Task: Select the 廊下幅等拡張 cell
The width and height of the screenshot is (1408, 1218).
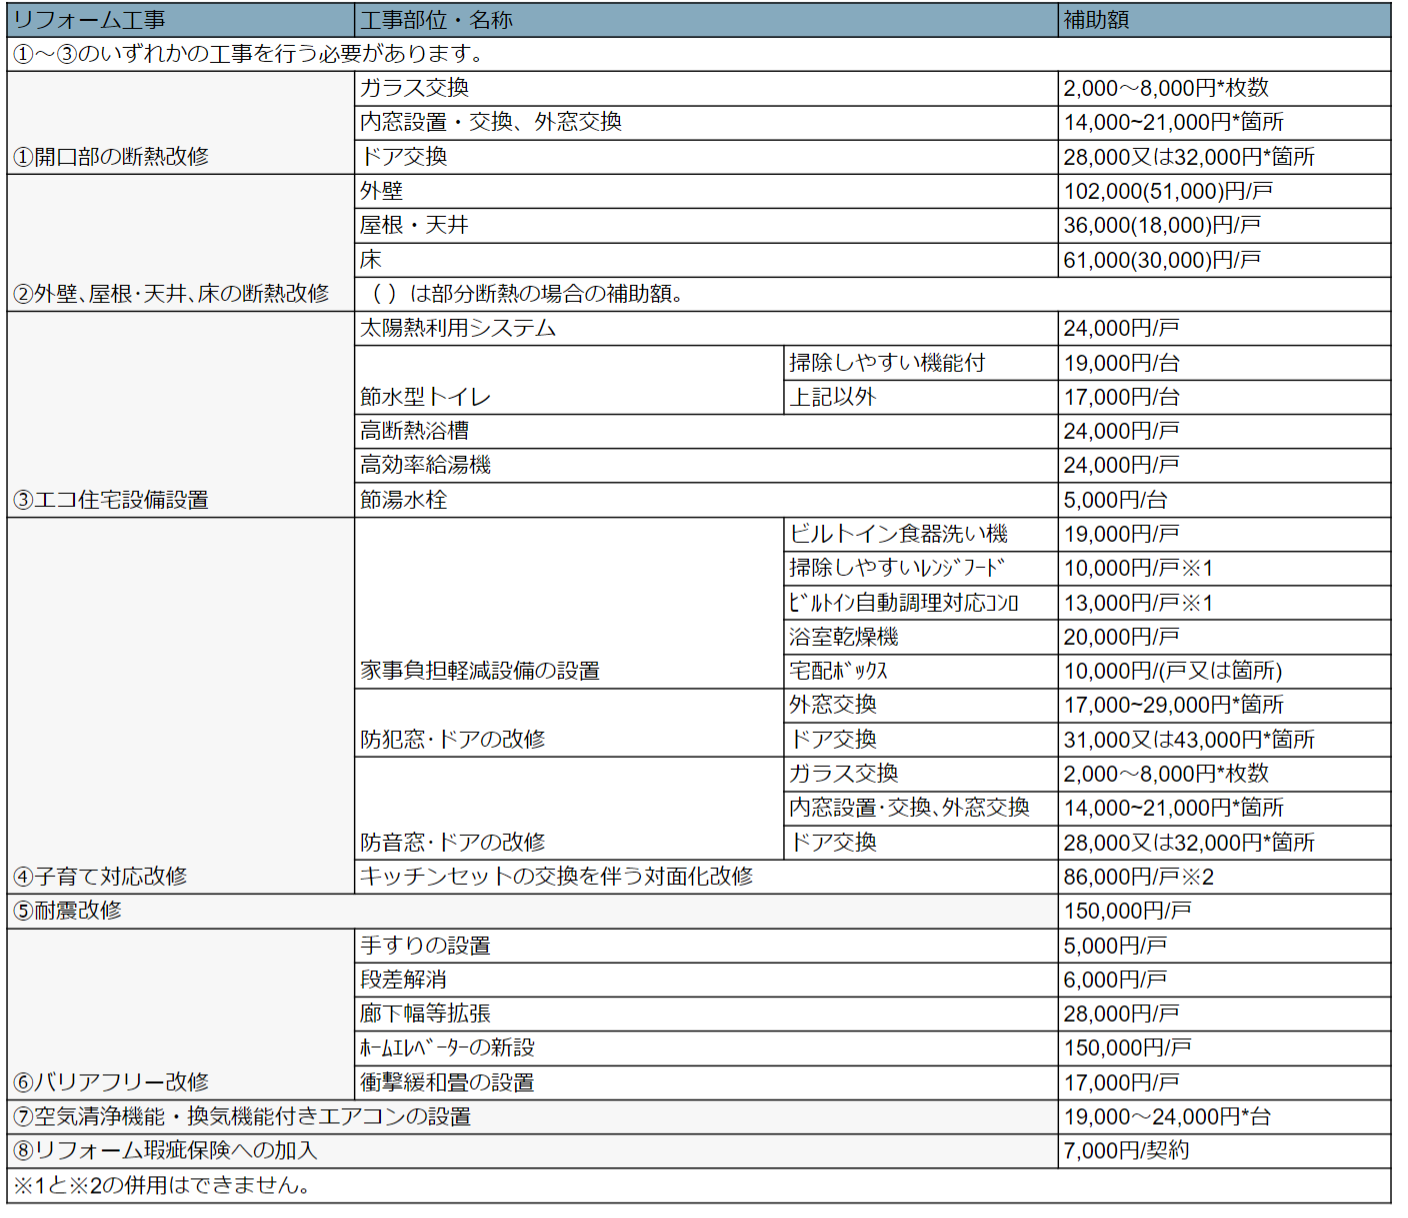Action: pos(705,1014)
